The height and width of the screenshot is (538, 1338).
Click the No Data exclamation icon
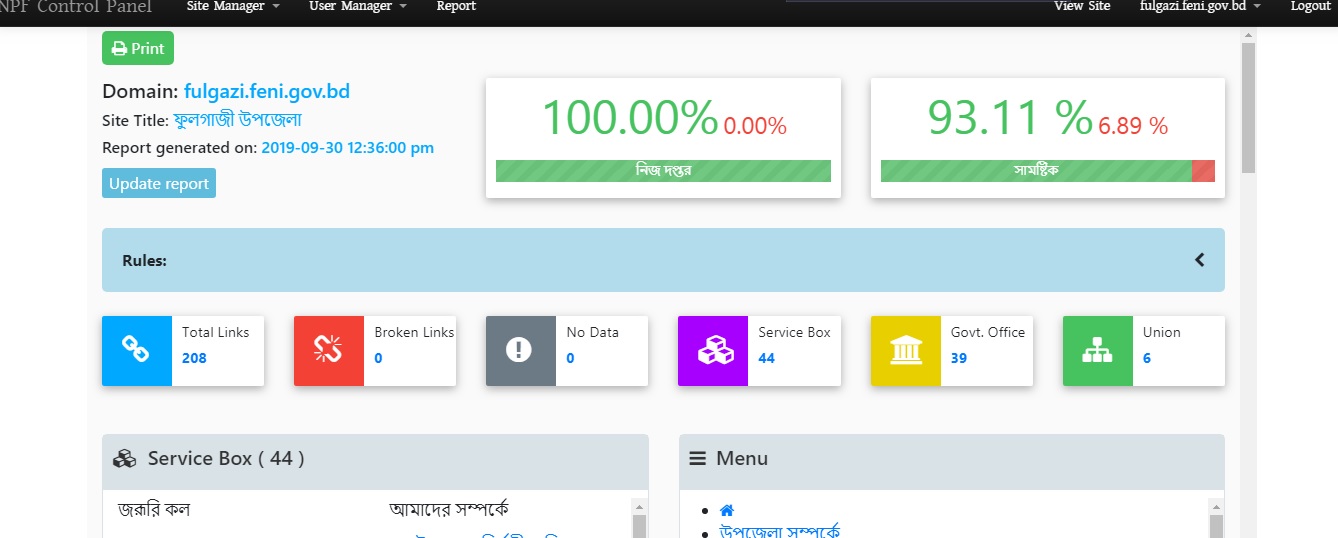coord(520,350)
